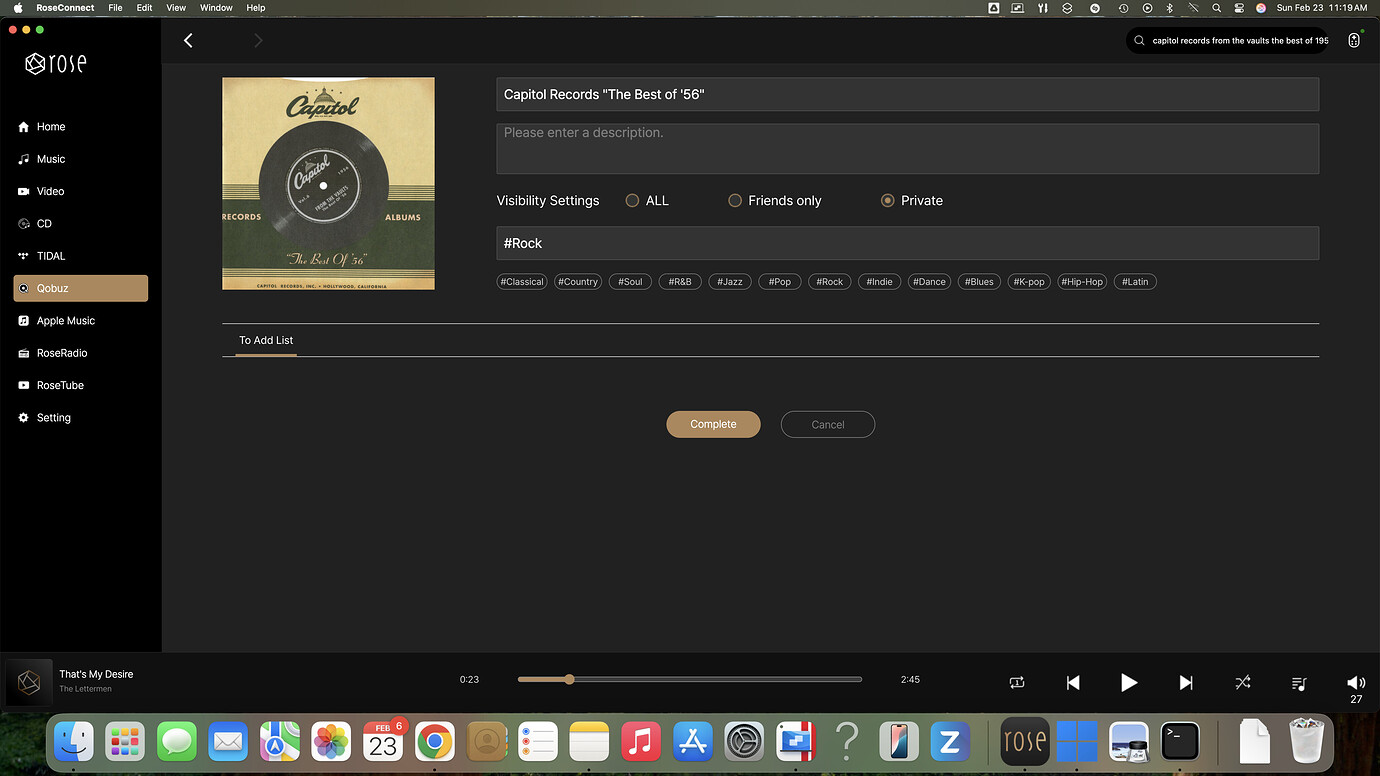Add the #Hip-Hop tag
Image resolution: width=1380 pixels, height=776 pixels.
(x=1083, y=282)
